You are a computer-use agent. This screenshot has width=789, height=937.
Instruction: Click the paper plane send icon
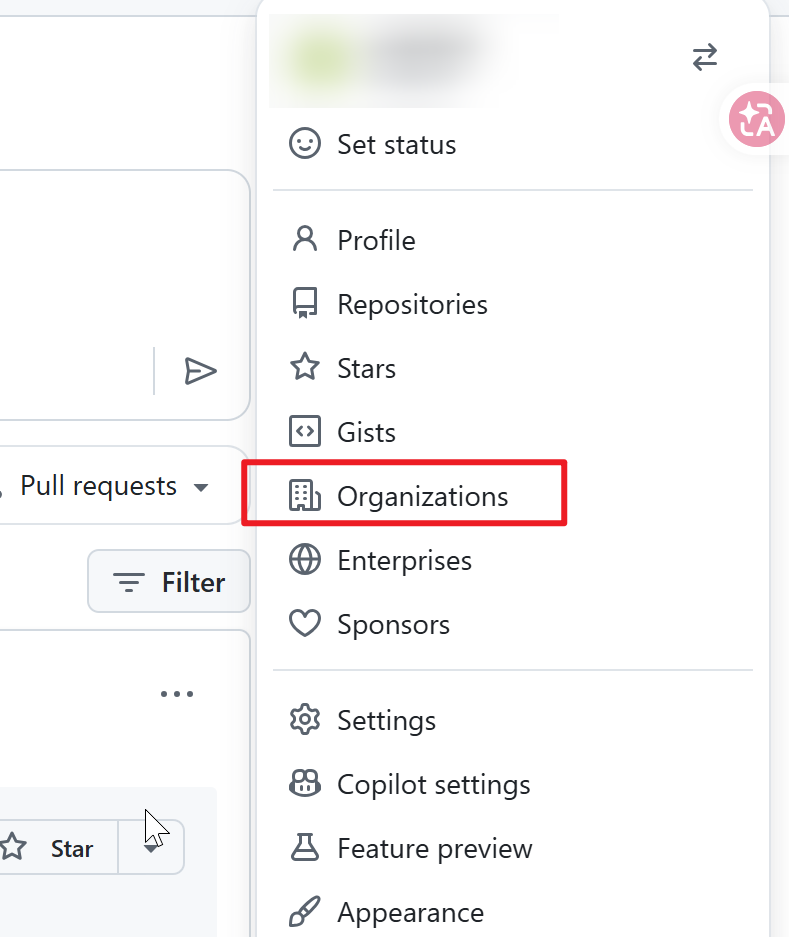[201, 371]
